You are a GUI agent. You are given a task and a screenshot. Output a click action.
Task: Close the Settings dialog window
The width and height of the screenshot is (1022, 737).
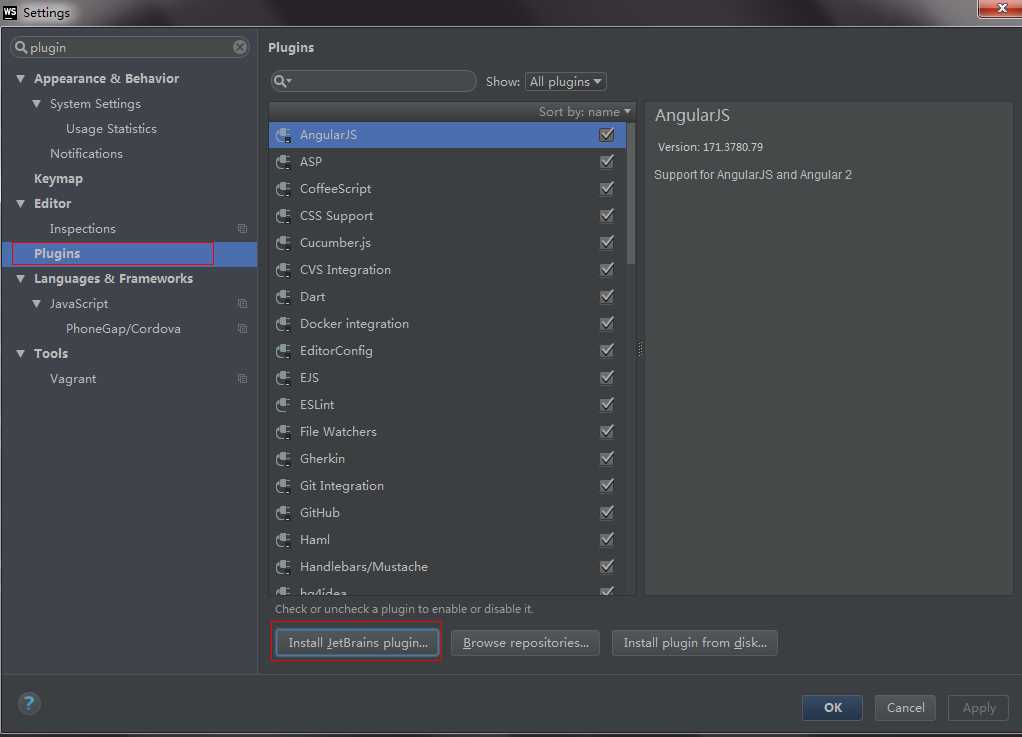[1001, 8]
